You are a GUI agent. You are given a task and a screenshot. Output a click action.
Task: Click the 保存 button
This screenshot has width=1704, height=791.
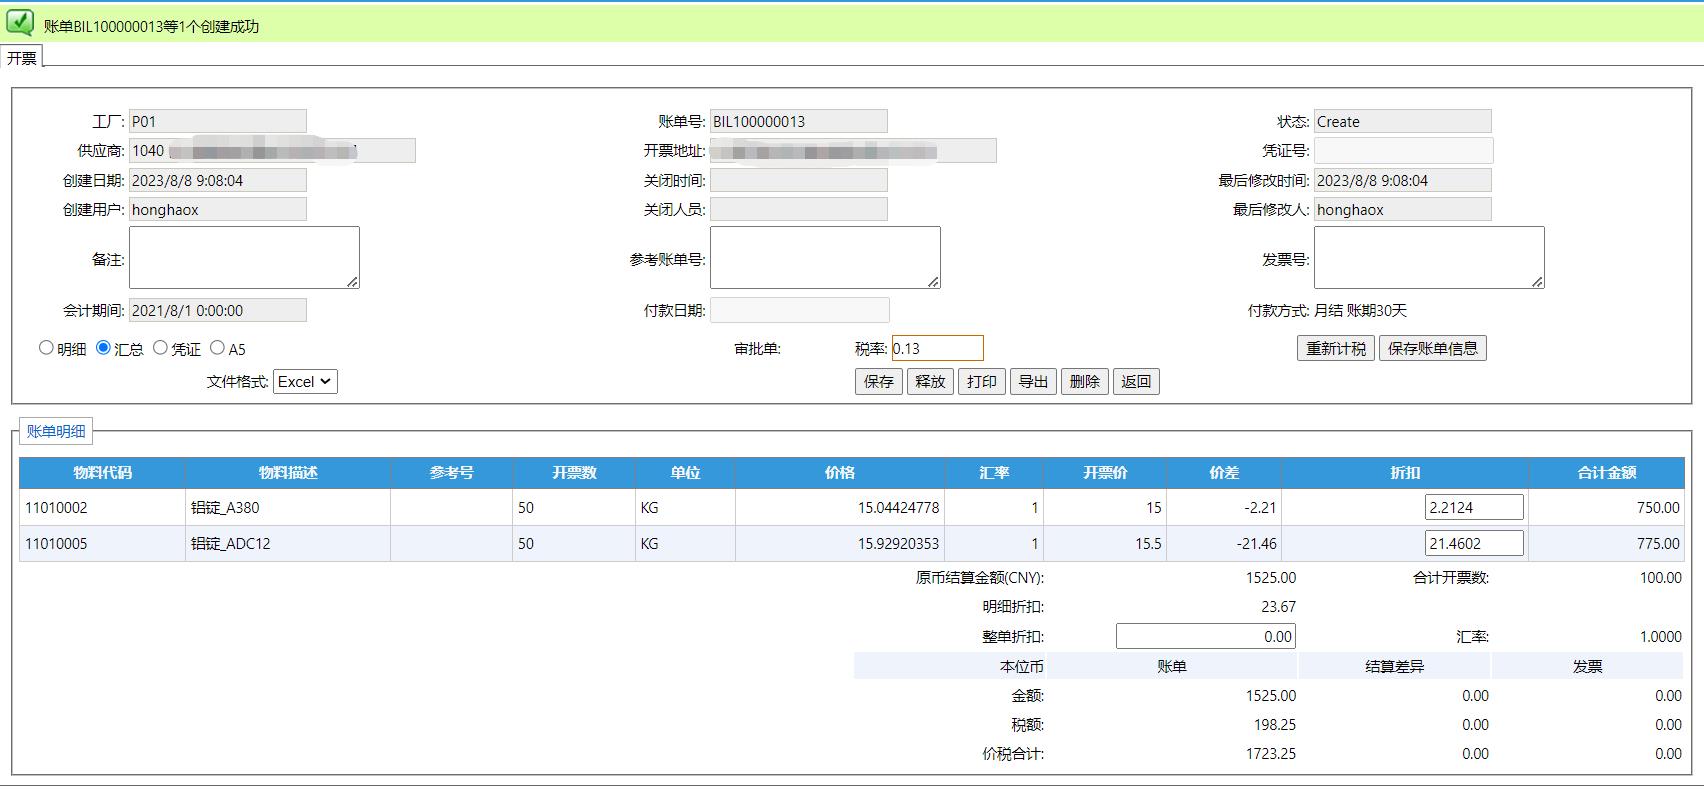(x=879, y=381)
